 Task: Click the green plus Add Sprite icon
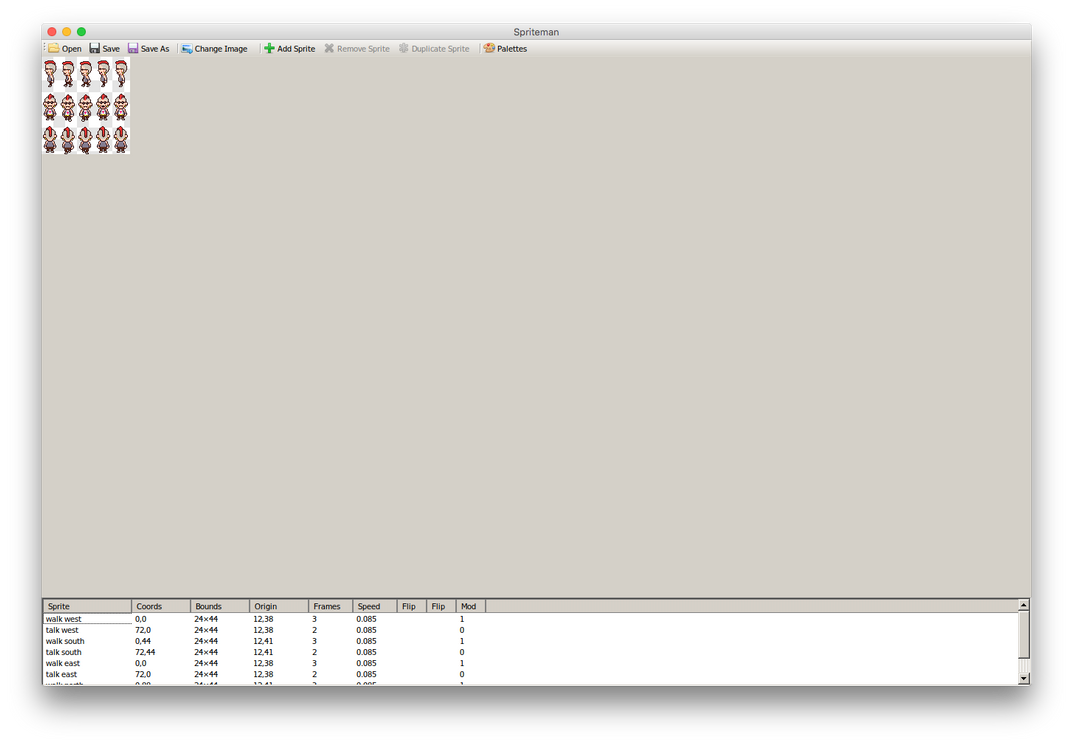pyautogui.click(x=269, y=49)
